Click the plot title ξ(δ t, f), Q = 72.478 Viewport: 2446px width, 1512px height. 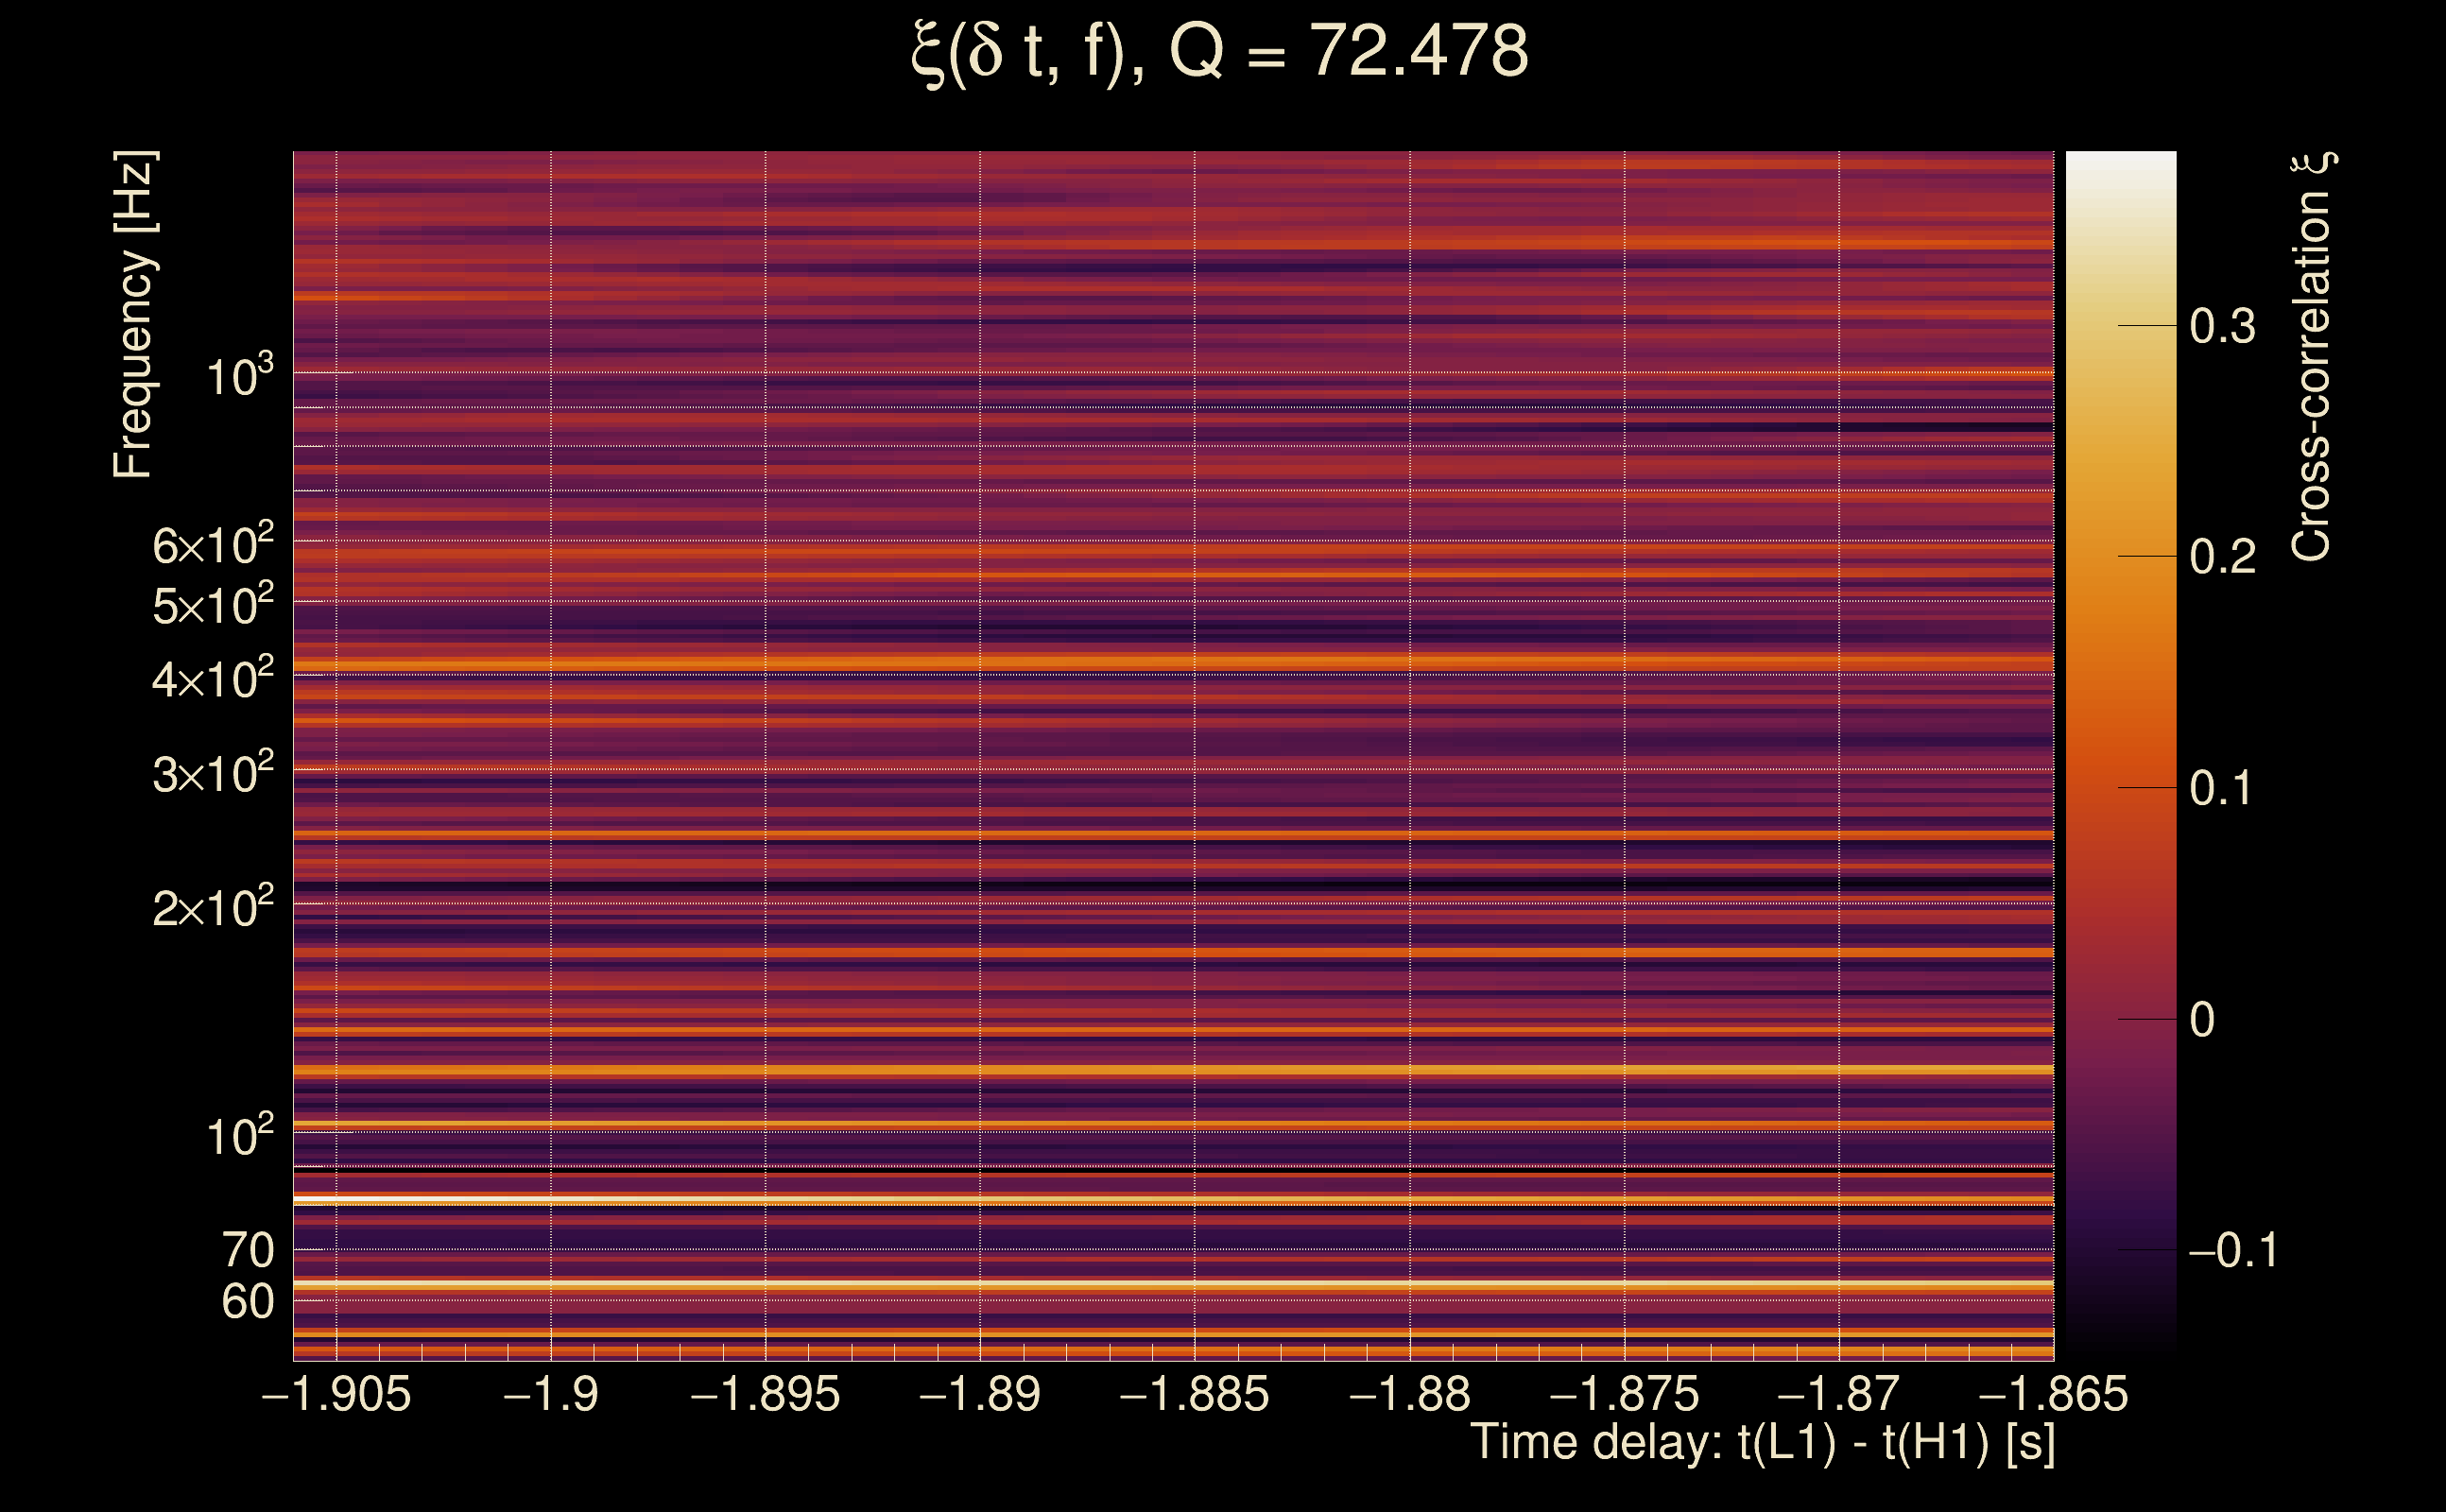click(1220, 52)
